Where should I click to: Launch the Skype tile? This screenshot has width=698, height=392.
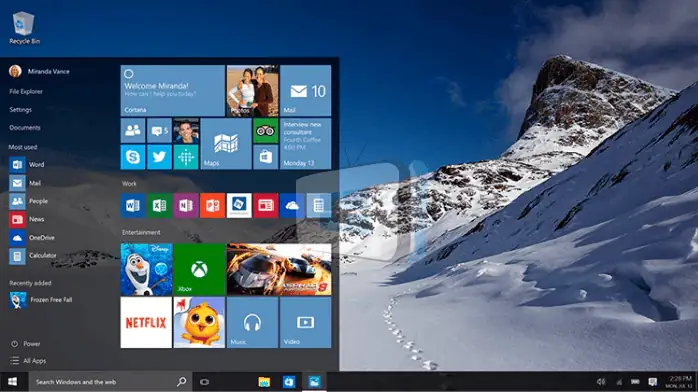[x=133, y=157]
